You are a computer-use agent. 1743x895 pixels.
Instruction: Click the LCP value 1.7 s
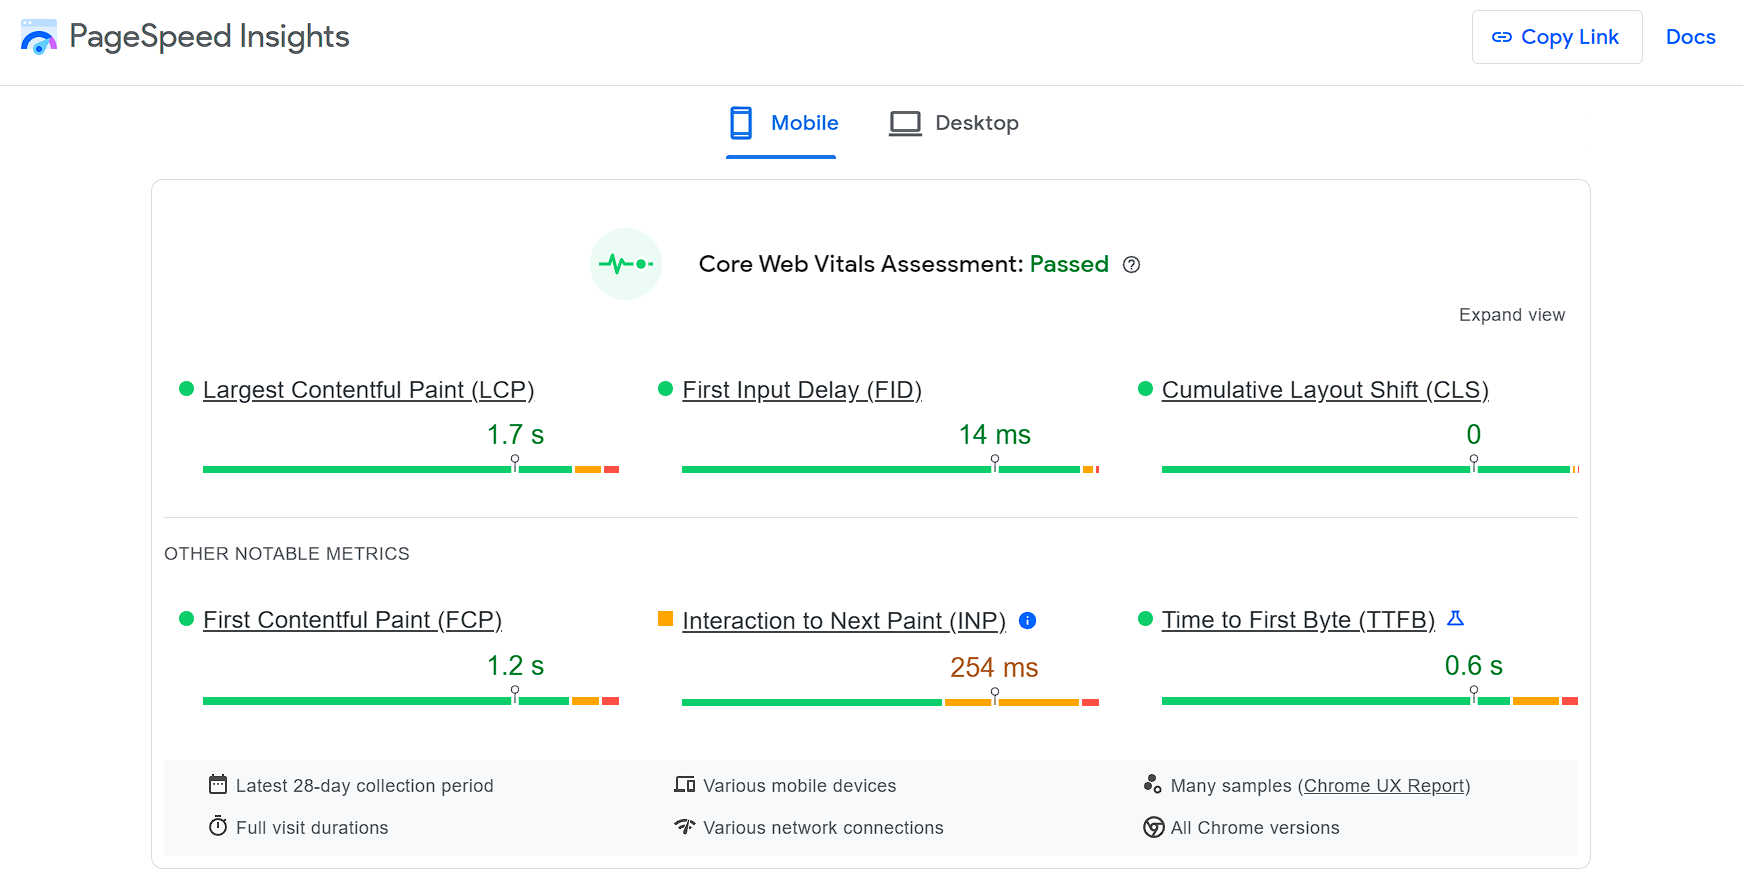515,435
